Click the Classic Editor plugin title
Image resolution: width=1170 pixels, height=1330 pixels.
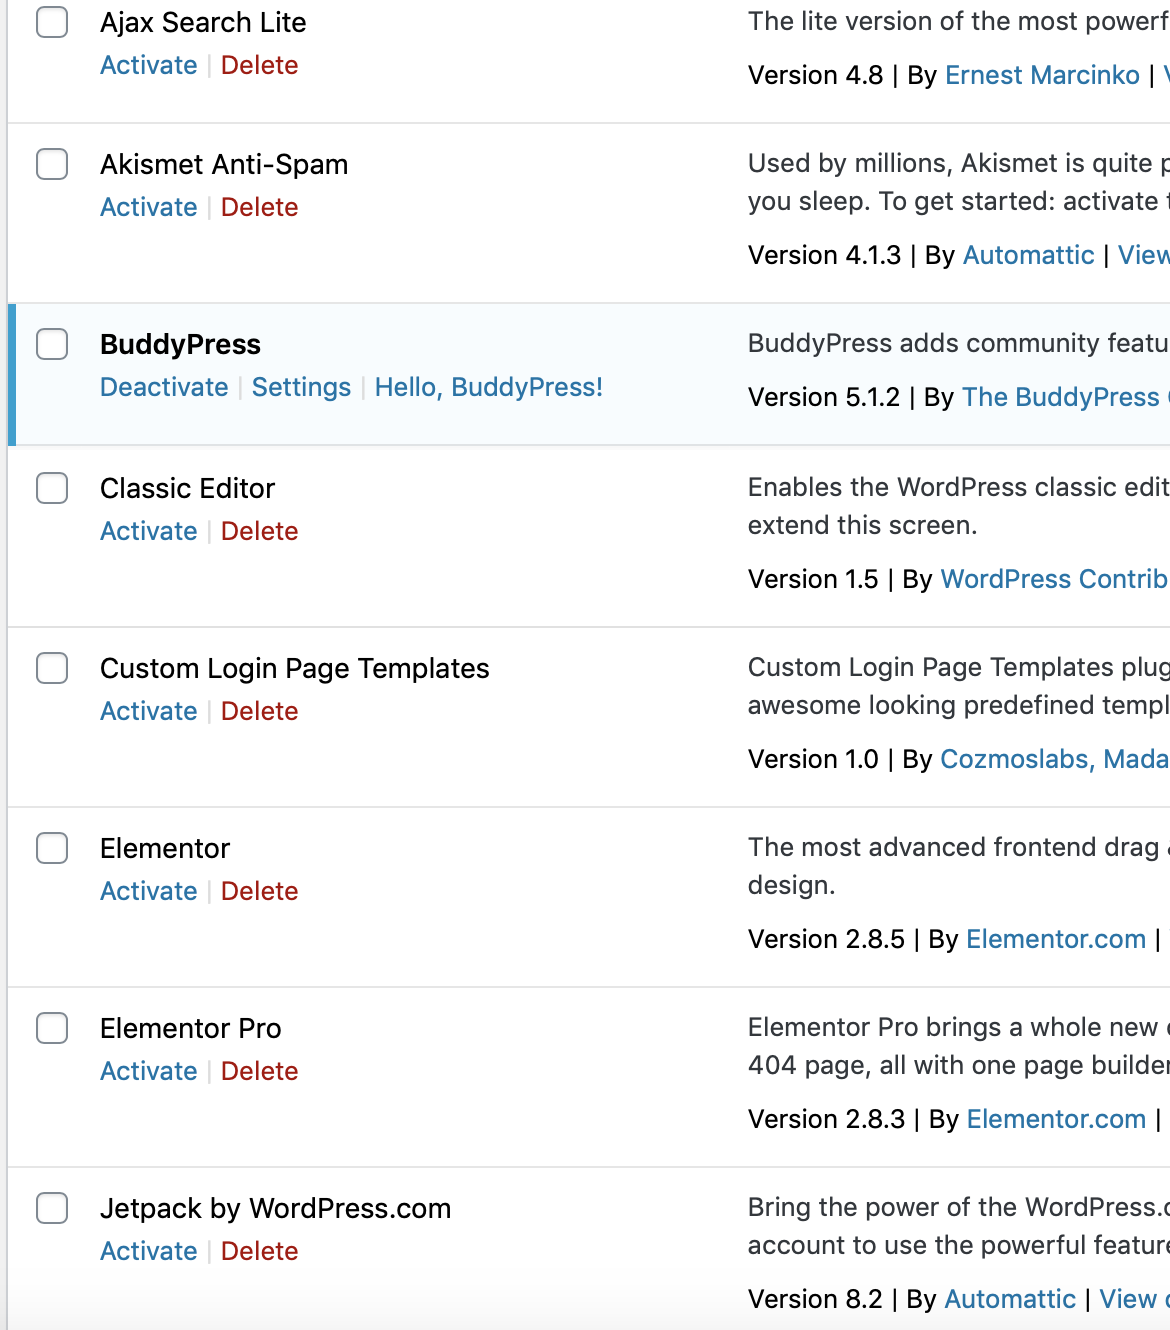[187, 488]
